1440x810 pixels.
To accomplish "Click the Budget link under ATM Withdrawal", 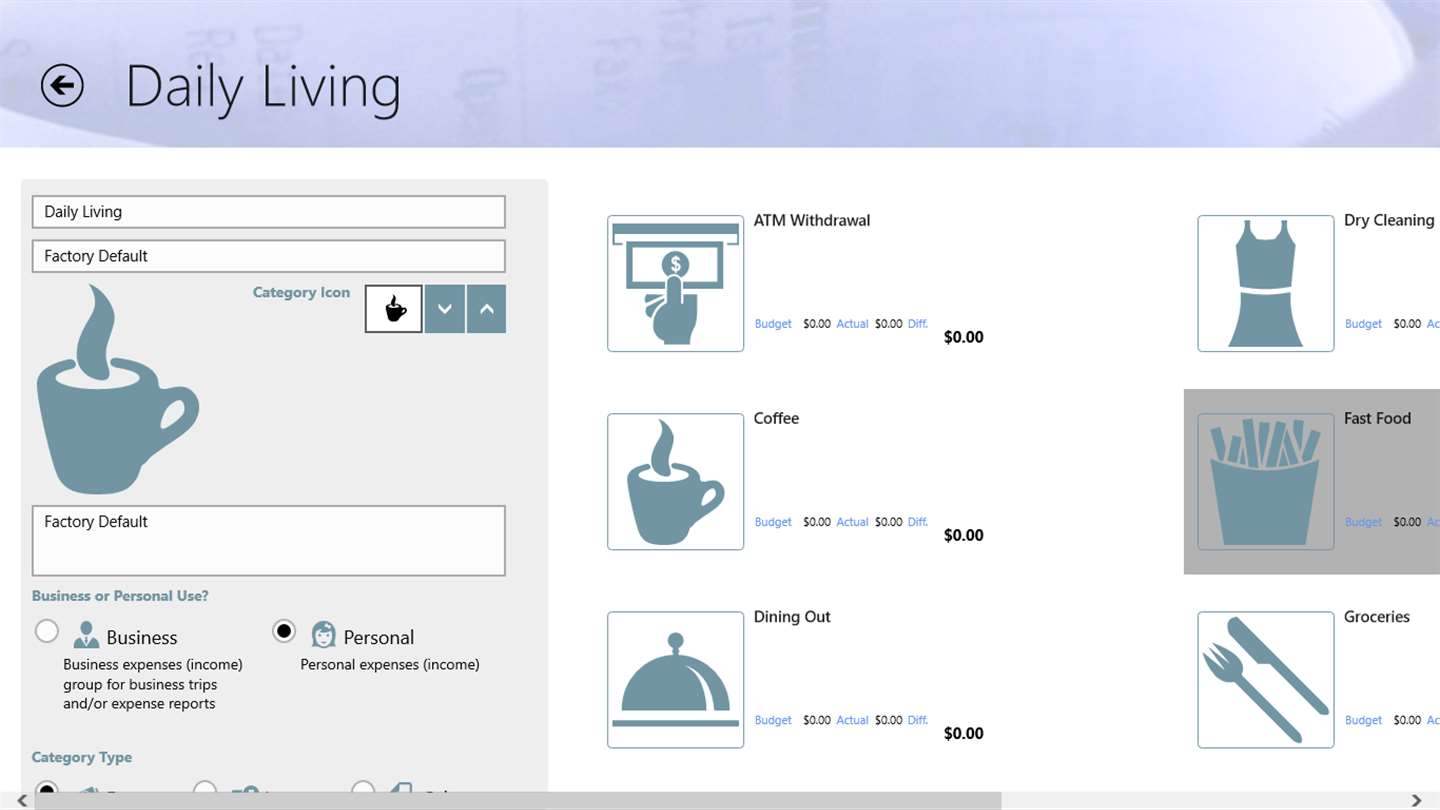I will tap(773, 324).
